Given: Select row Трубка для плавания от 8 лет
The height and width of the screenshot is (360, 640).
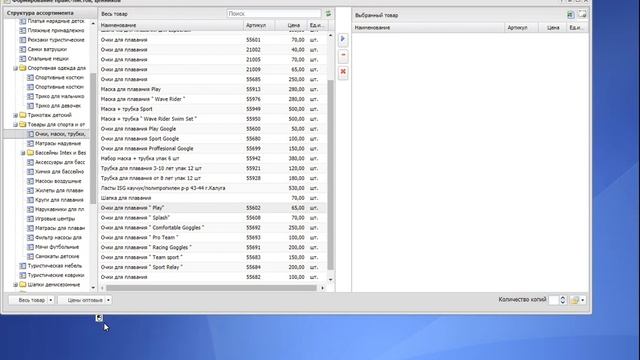Looking at the screenshot, I should pyautogui.click(x=212, y=178).
